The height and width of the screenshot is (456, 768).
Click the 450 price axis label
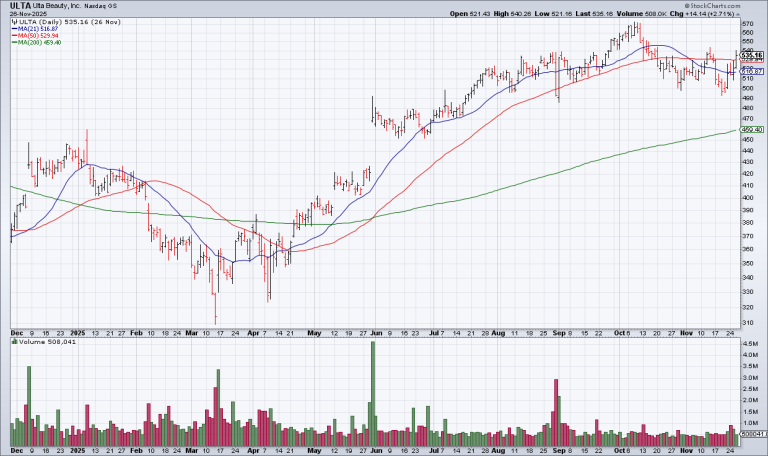pyautogui.click(x=748, y=140)
